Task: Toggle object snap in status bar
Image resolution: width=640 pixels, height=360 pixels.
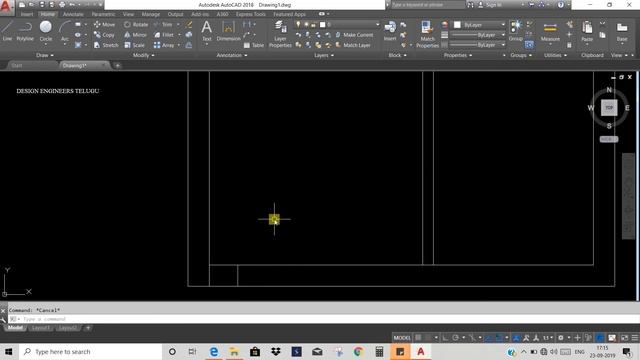Action: click(x=499, y=338)
